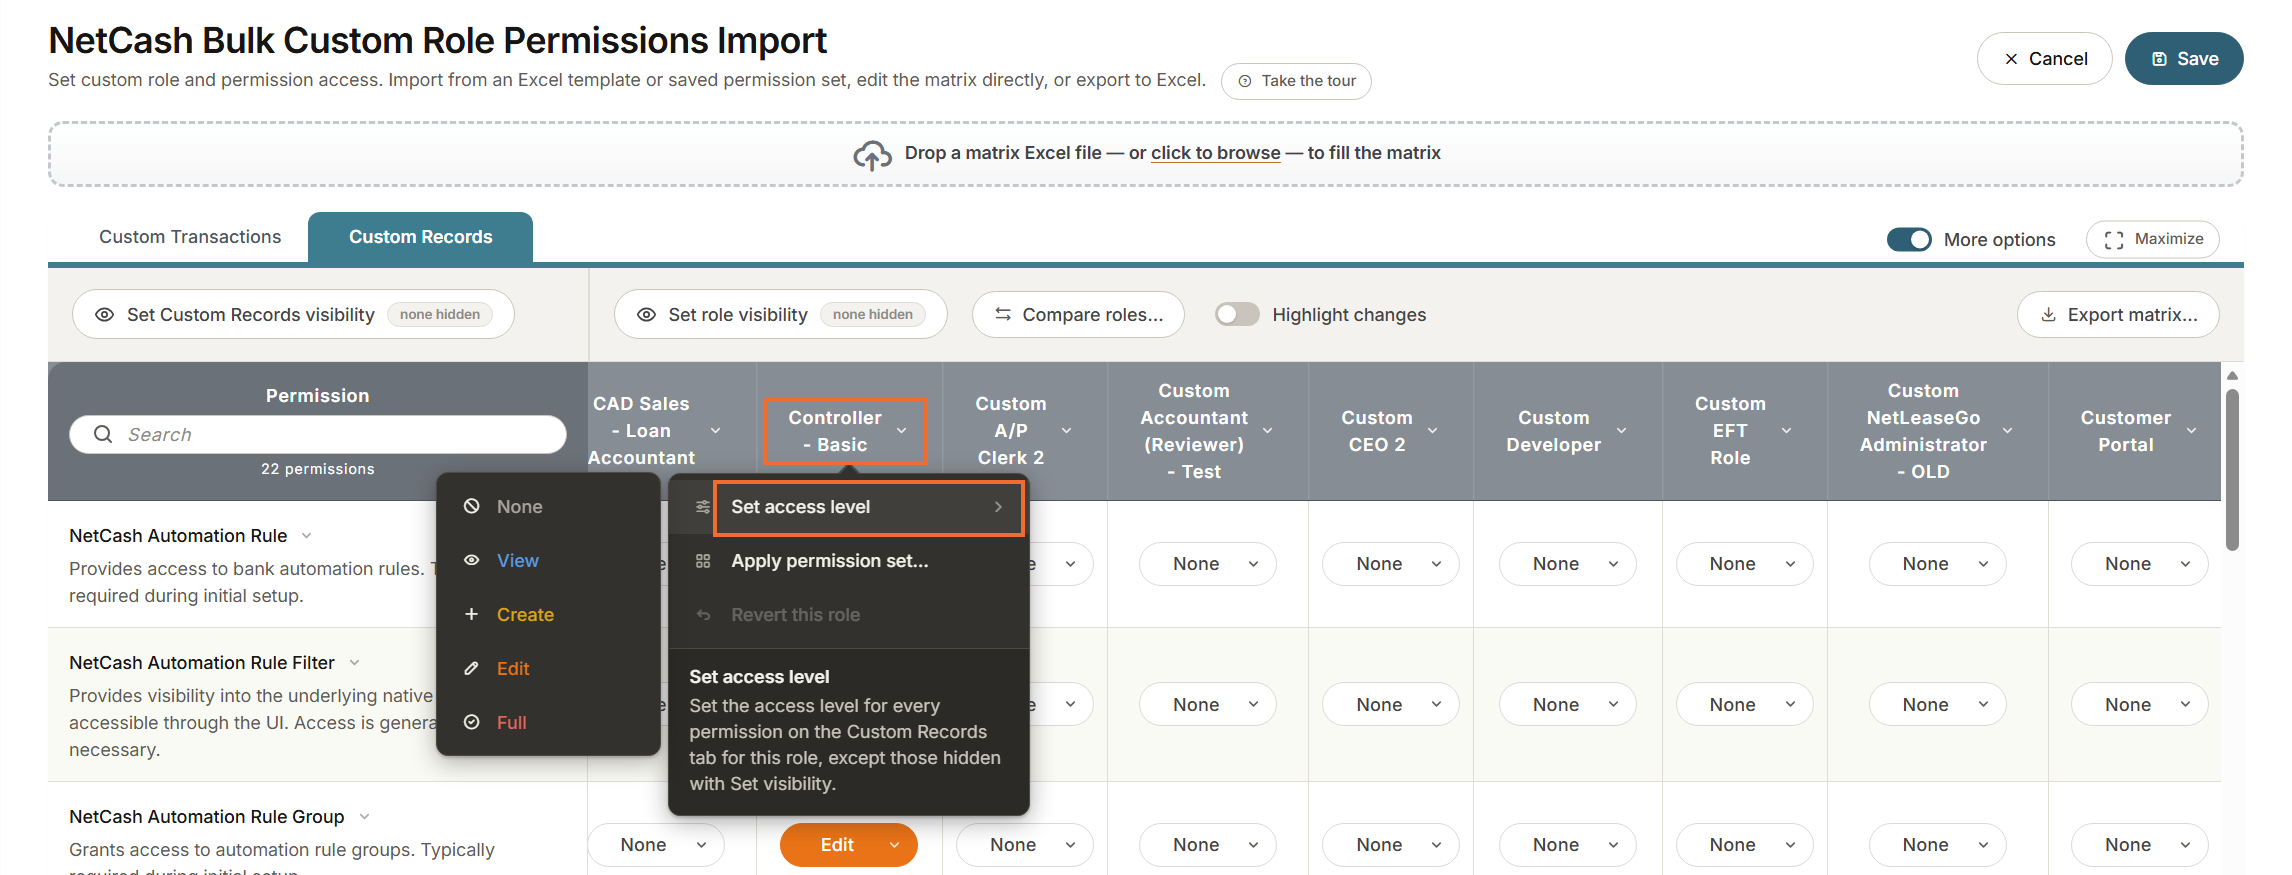2292x875 pixels.
Task: Open the Controller - Basic column dropdown chevron
Action: [902, 431]
